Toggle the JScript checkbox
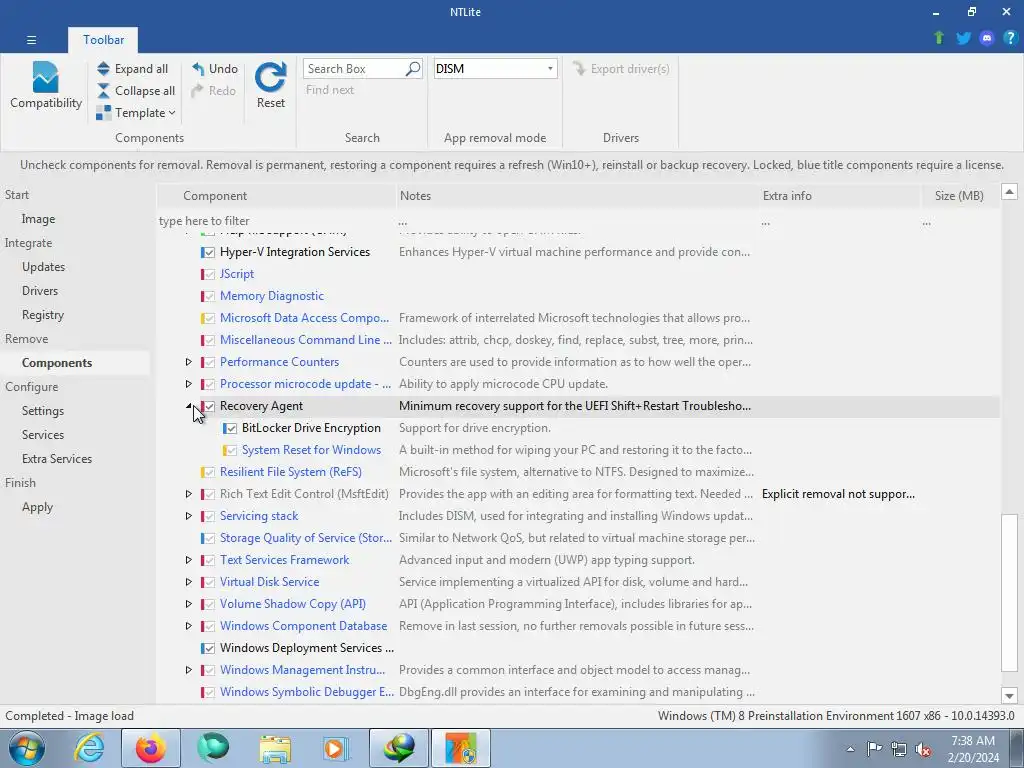 coord(209,275)
